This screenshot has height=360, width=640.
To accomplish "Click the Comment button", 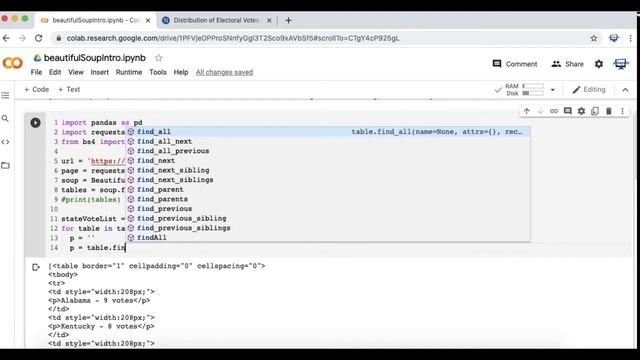I will [x=515, y=64].
